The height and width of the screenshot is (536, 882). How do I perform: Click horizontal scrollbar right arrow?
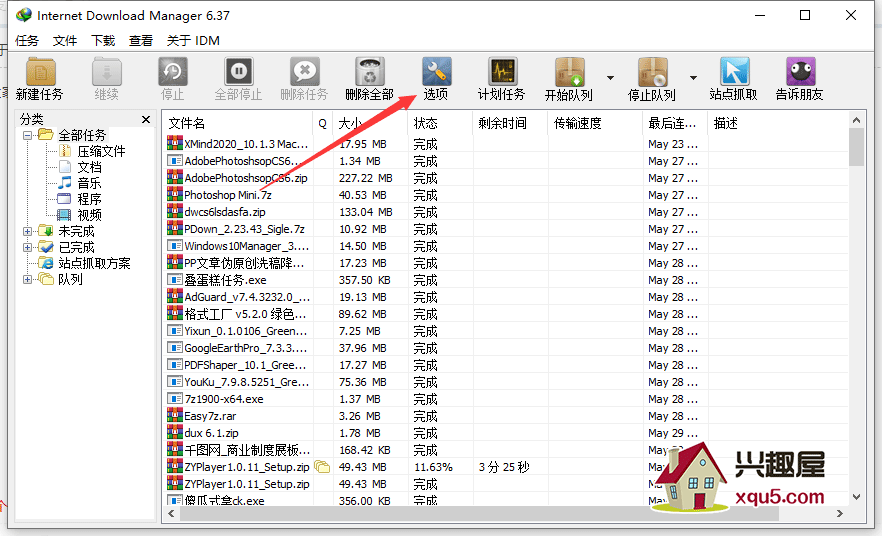pos(839,514)
